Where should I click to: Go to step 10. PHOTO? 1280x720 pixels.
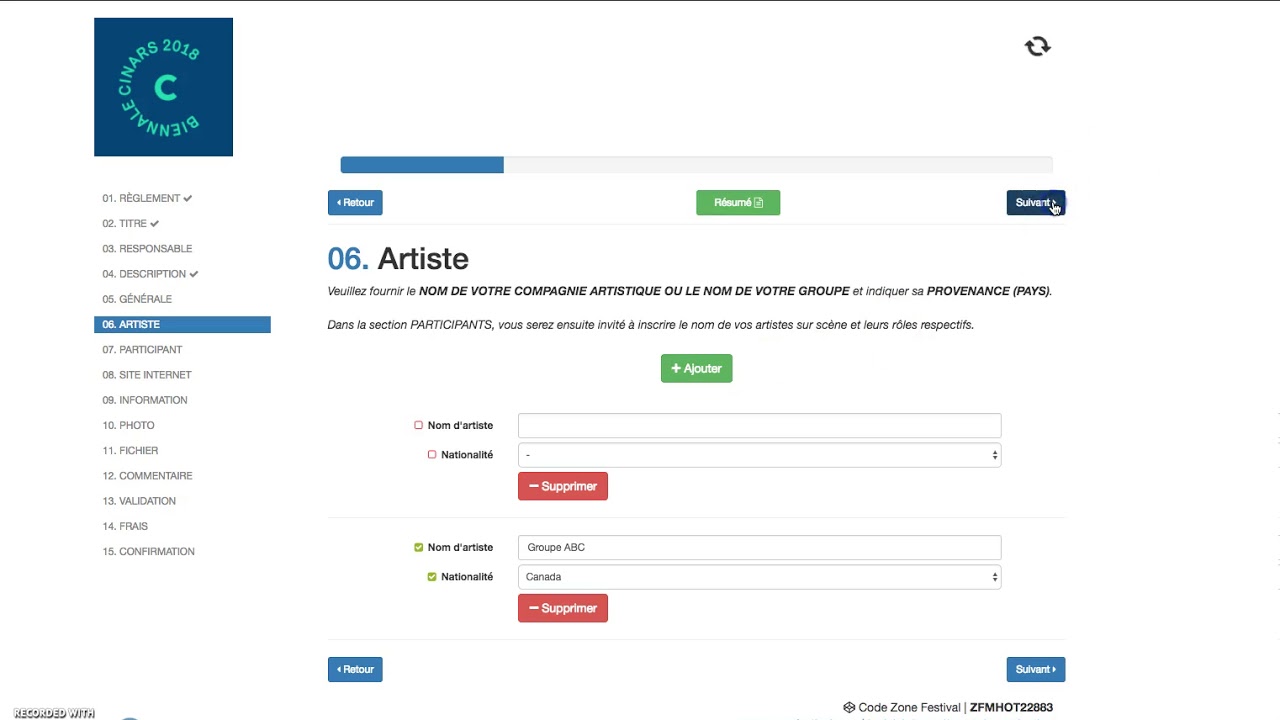coord(128,425)
